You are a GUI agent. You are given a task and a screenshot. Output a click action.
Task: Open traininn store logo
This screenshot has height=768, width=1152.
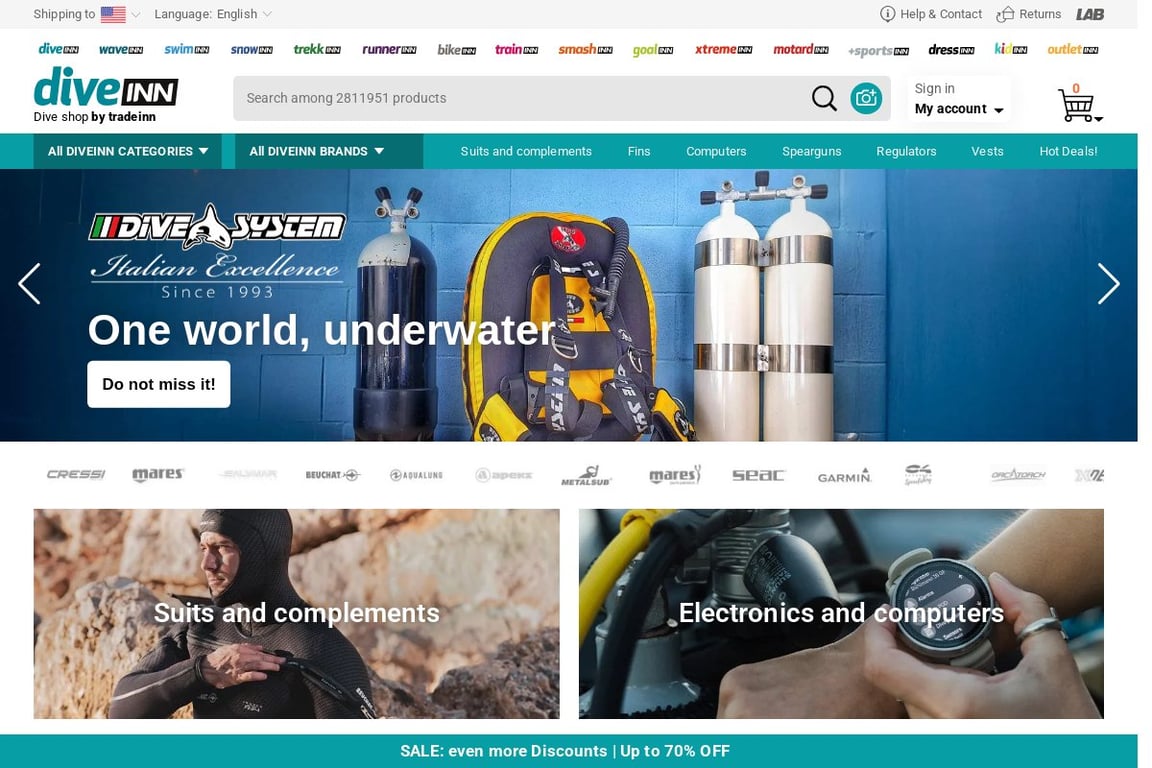coord(516,49)
